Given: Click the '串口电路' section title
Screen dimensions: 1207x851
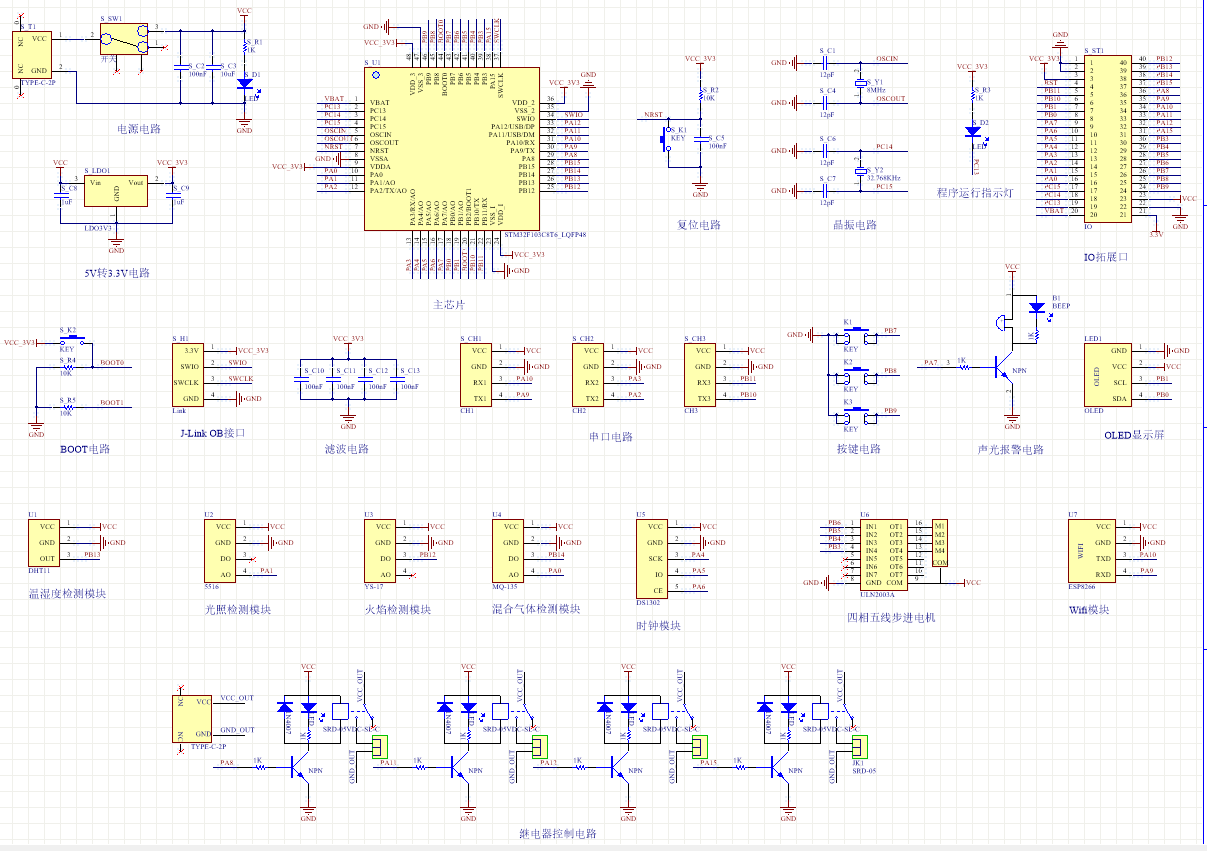Looking at the screenshot, I should pyautogui.click(x=611, y=437).
